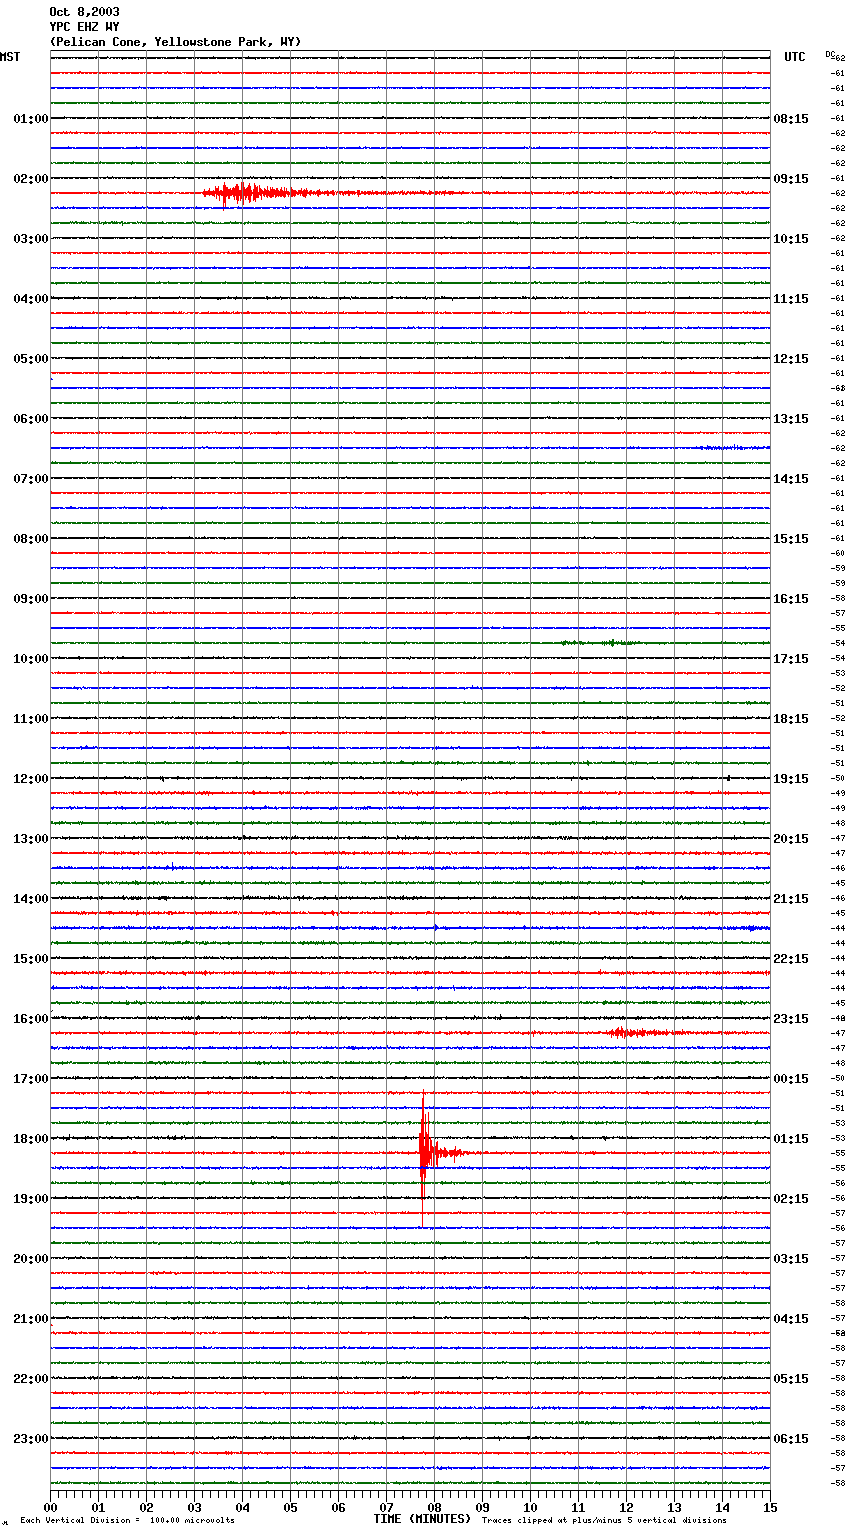The height and width of the screenshot is (1534, 850).
Task: Click the minute-axis tick label "00"
Action: [x=50, y=1507]
